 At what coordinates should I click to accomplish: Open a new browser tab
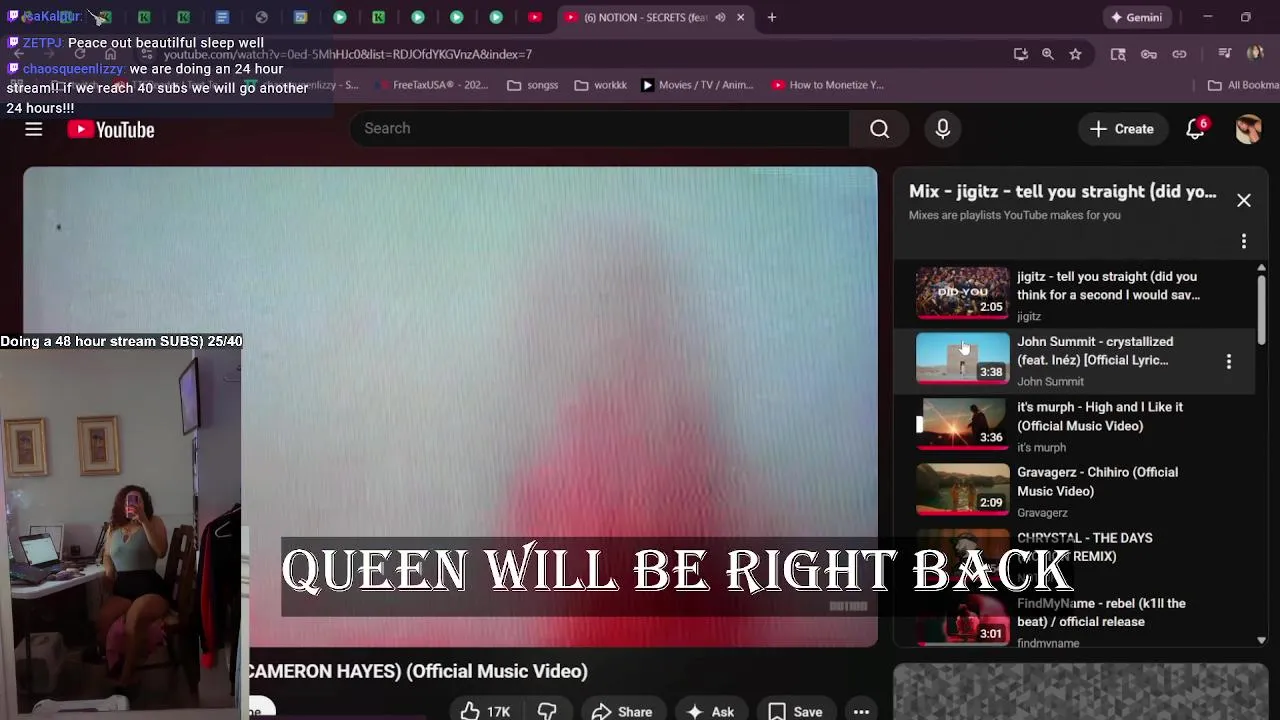coord(772,17)
